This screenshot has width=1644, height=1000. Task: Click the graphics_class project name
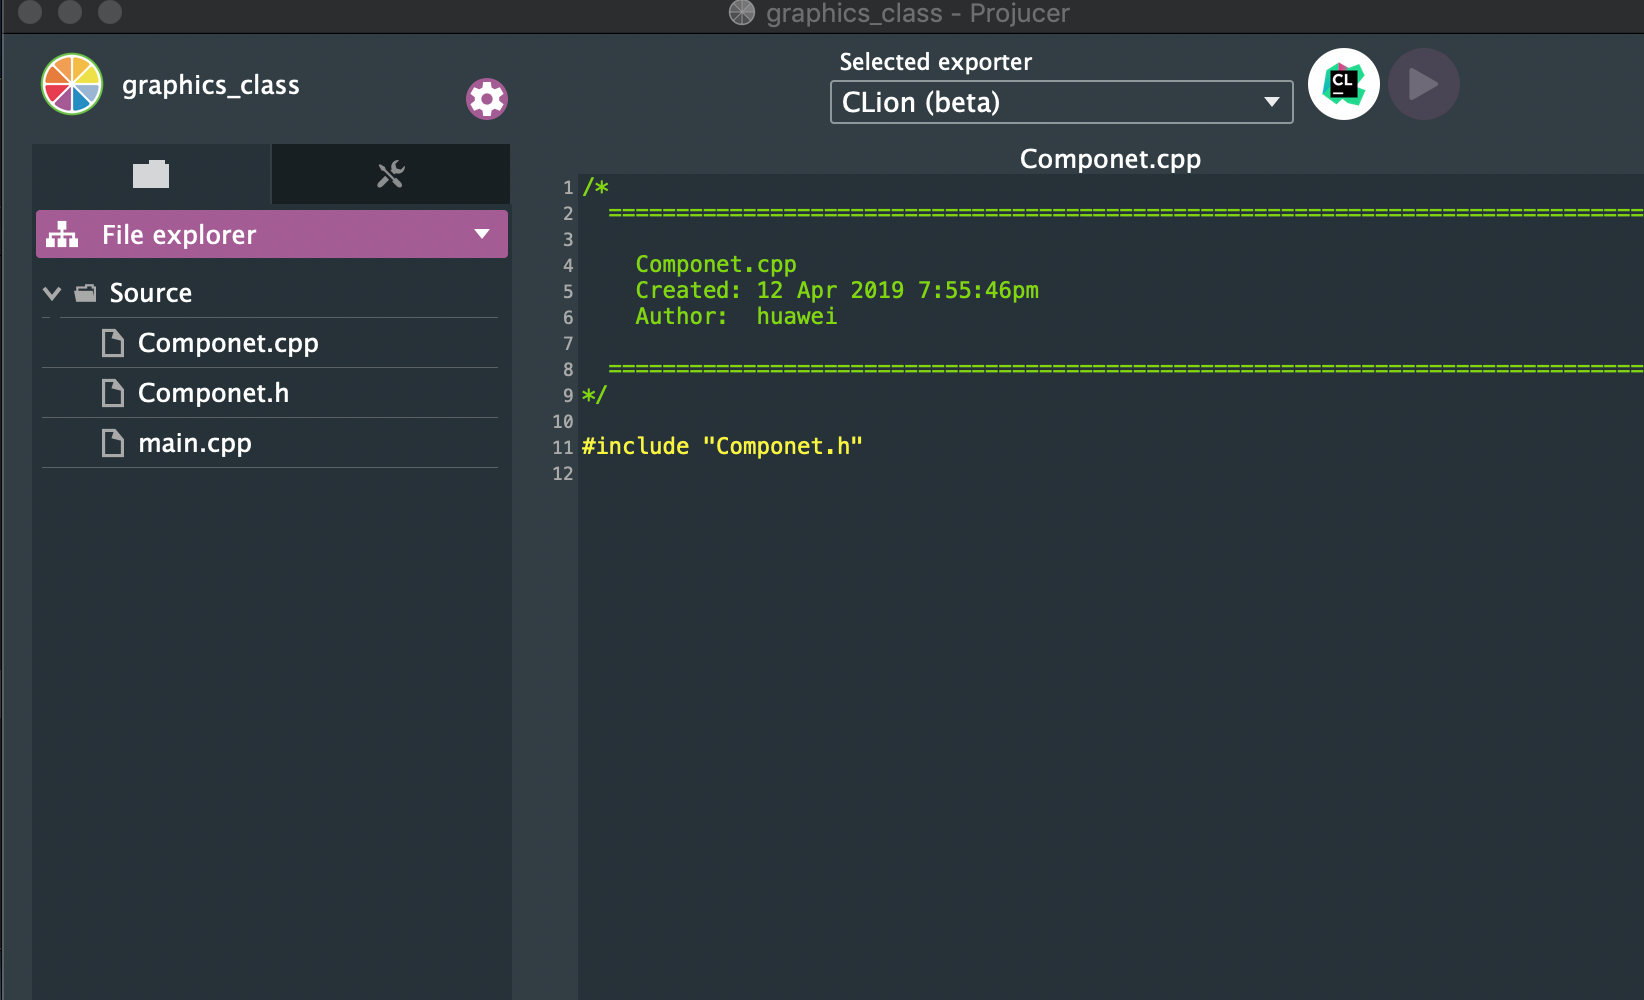211,85
